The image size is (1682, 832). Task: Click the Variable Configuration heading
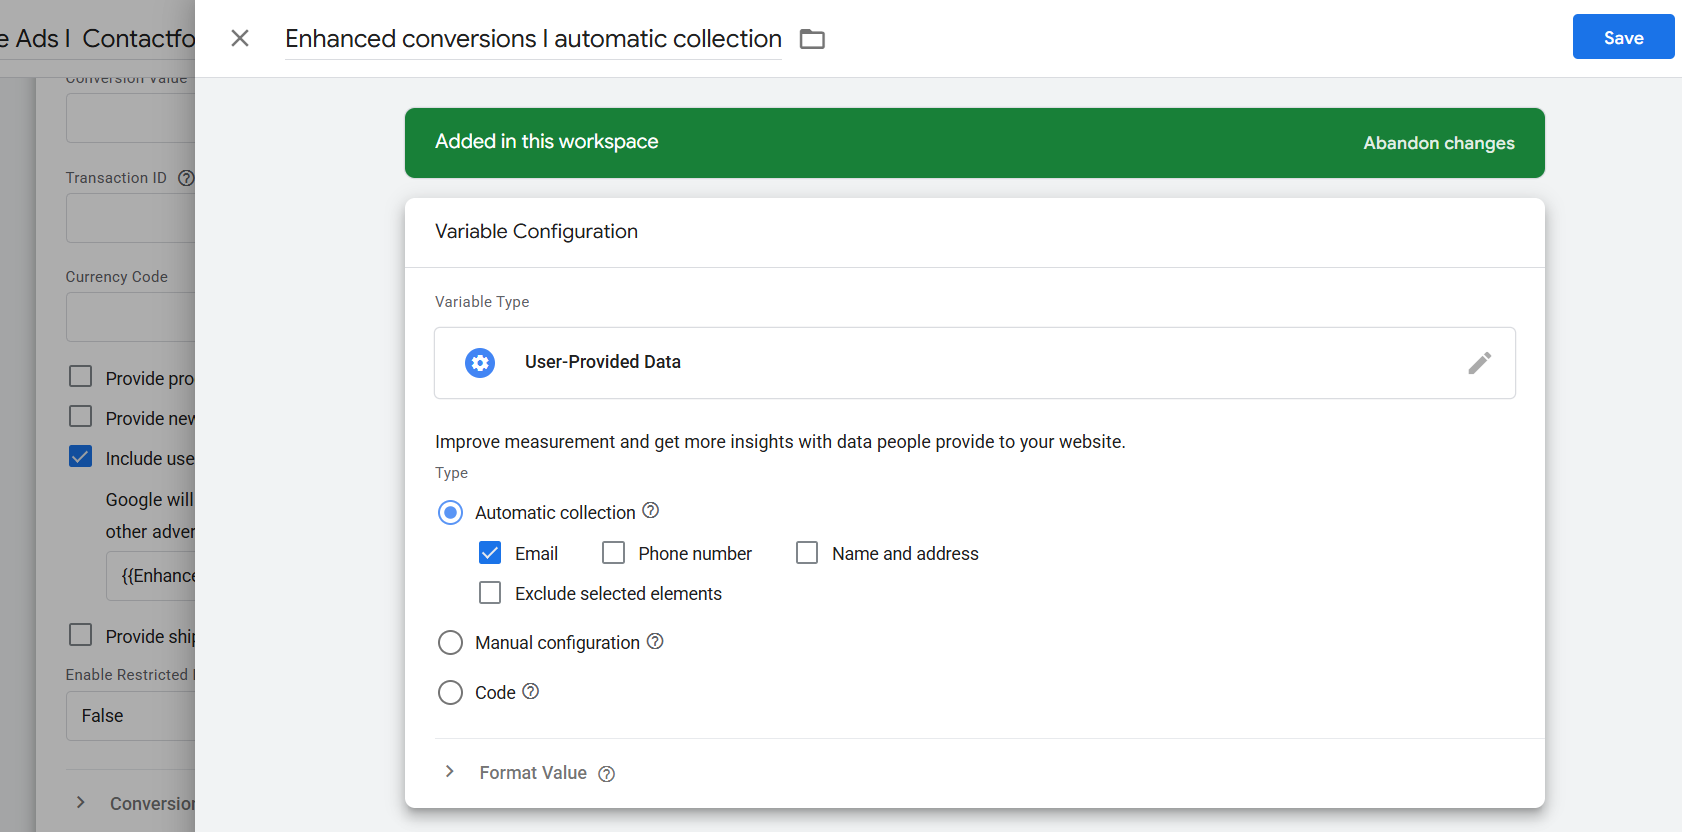click(536, 232)
